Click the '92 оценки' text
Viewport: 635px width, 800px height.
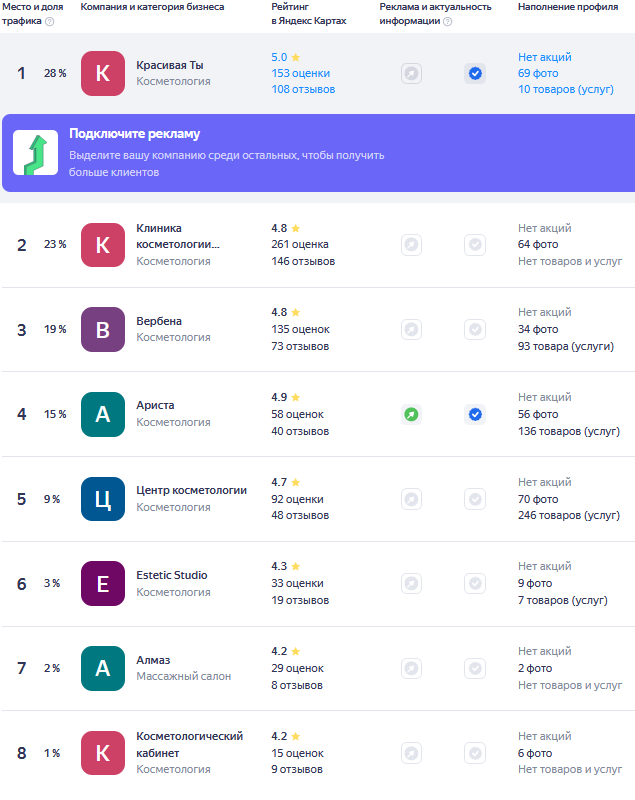(297, 499)
